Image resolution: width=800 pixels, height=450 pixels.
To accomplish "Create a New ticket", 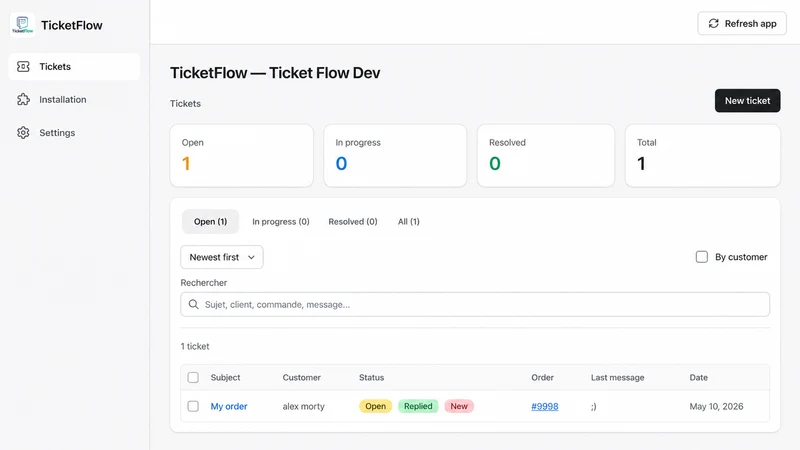I will (x=747, y=101).
